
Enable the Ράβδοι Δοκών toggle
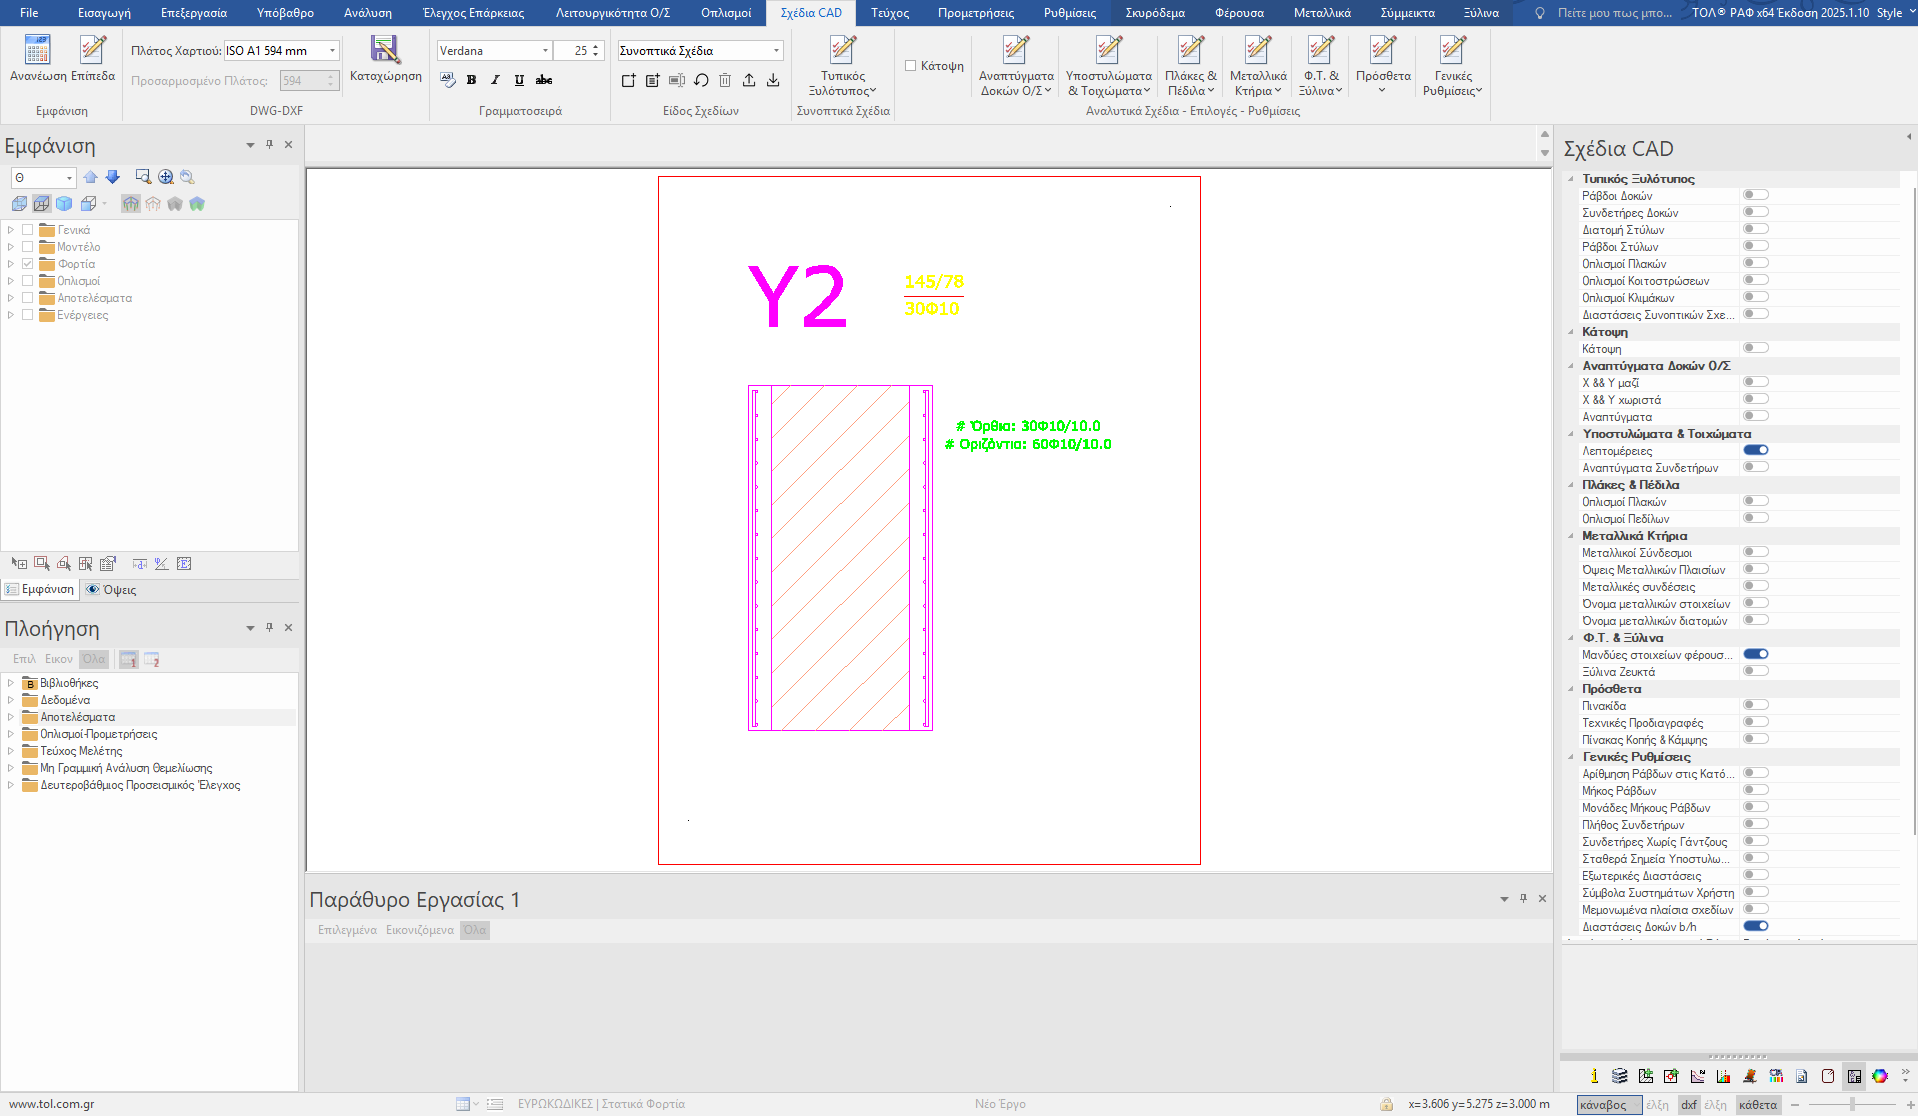pyautogui.click(x=1756, y=195)
